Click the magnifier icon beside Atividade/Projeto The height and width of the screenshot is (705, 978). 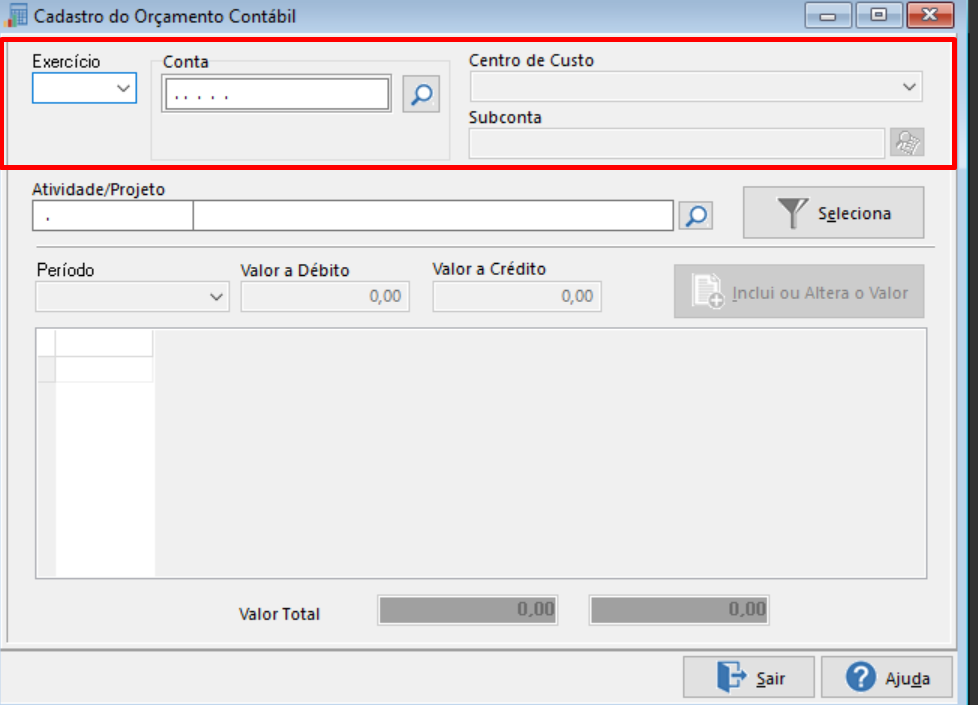tap(695, 216)
